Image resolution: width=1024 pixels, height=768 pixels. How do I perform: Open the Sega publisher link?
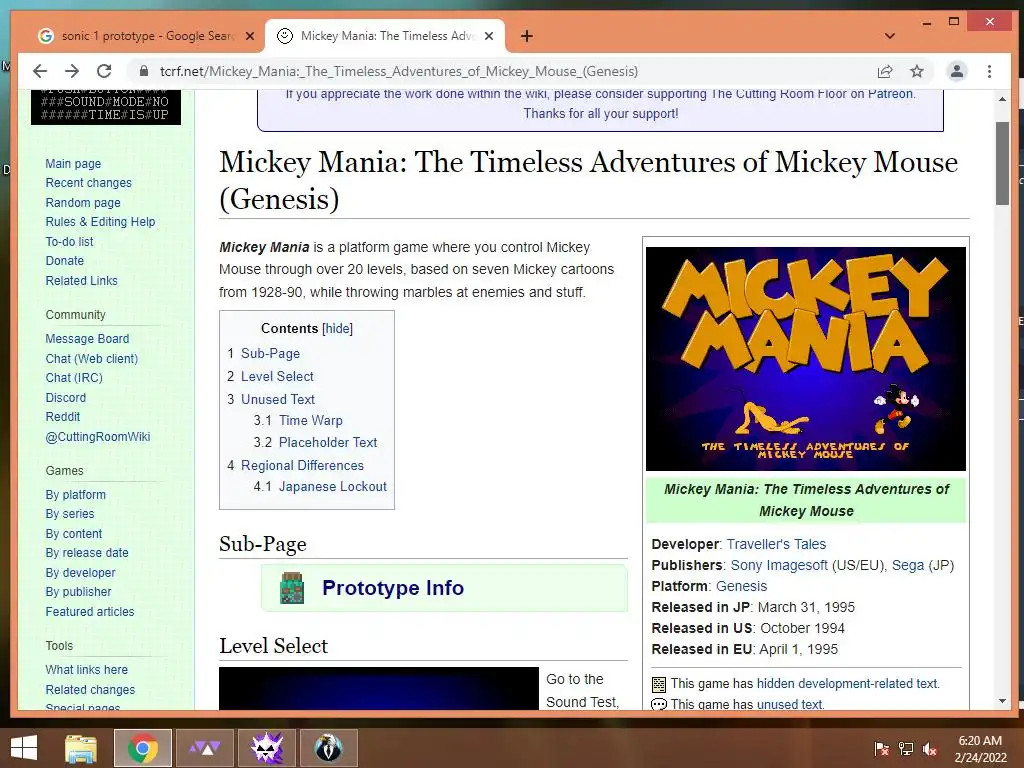pos(908,565)
